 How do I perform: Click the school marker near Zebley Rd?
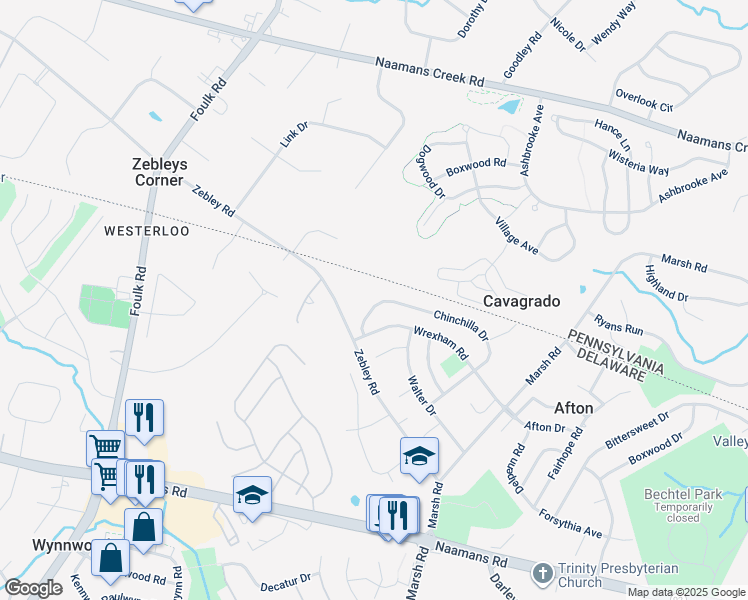419,458
